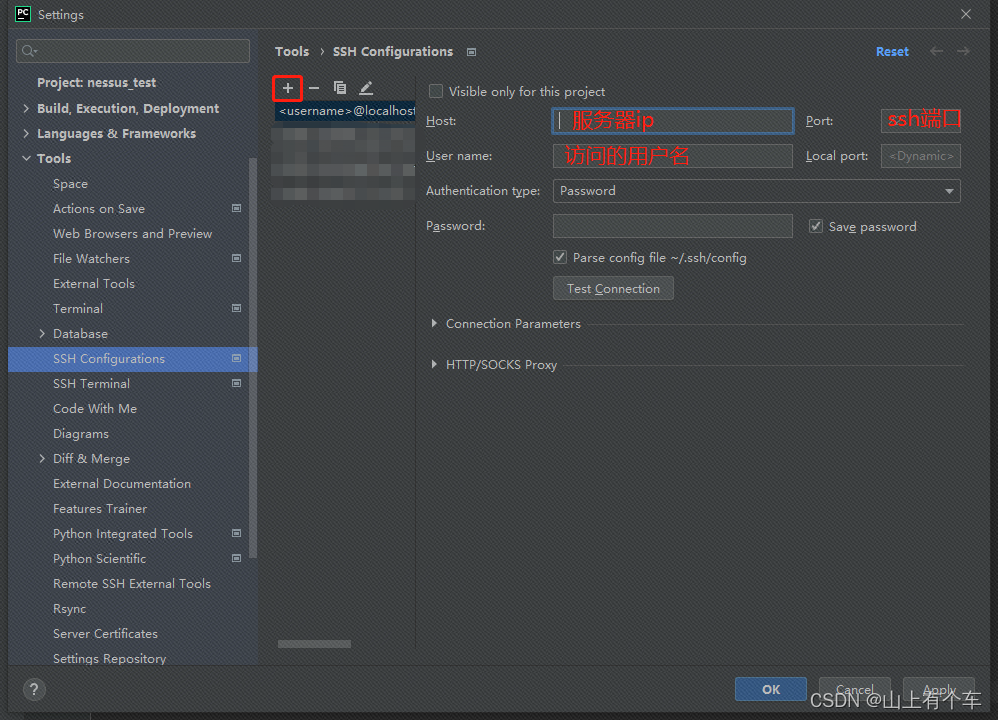Select Diagrams settings item

pyautogui.click(x=81, y=434)
